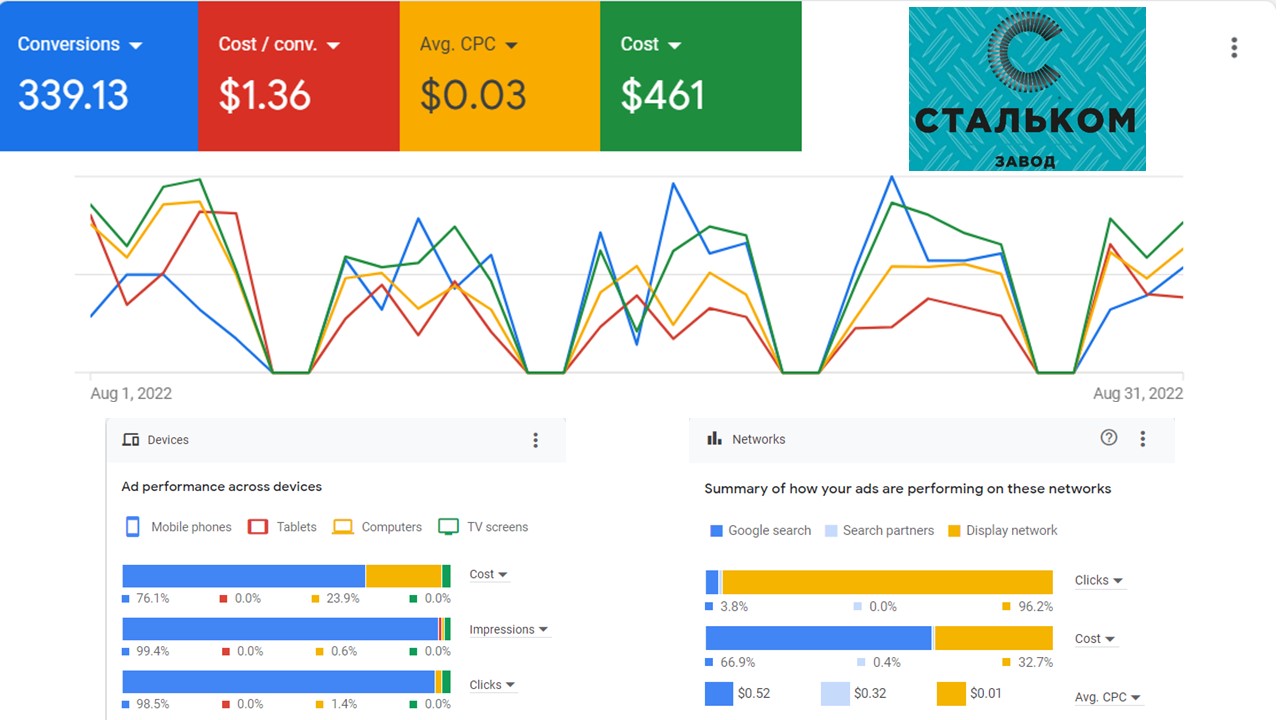This screenshot has height=720, width=1280.
Task: Click the TV screens legend icon
Action: click(x=449, y=527)
